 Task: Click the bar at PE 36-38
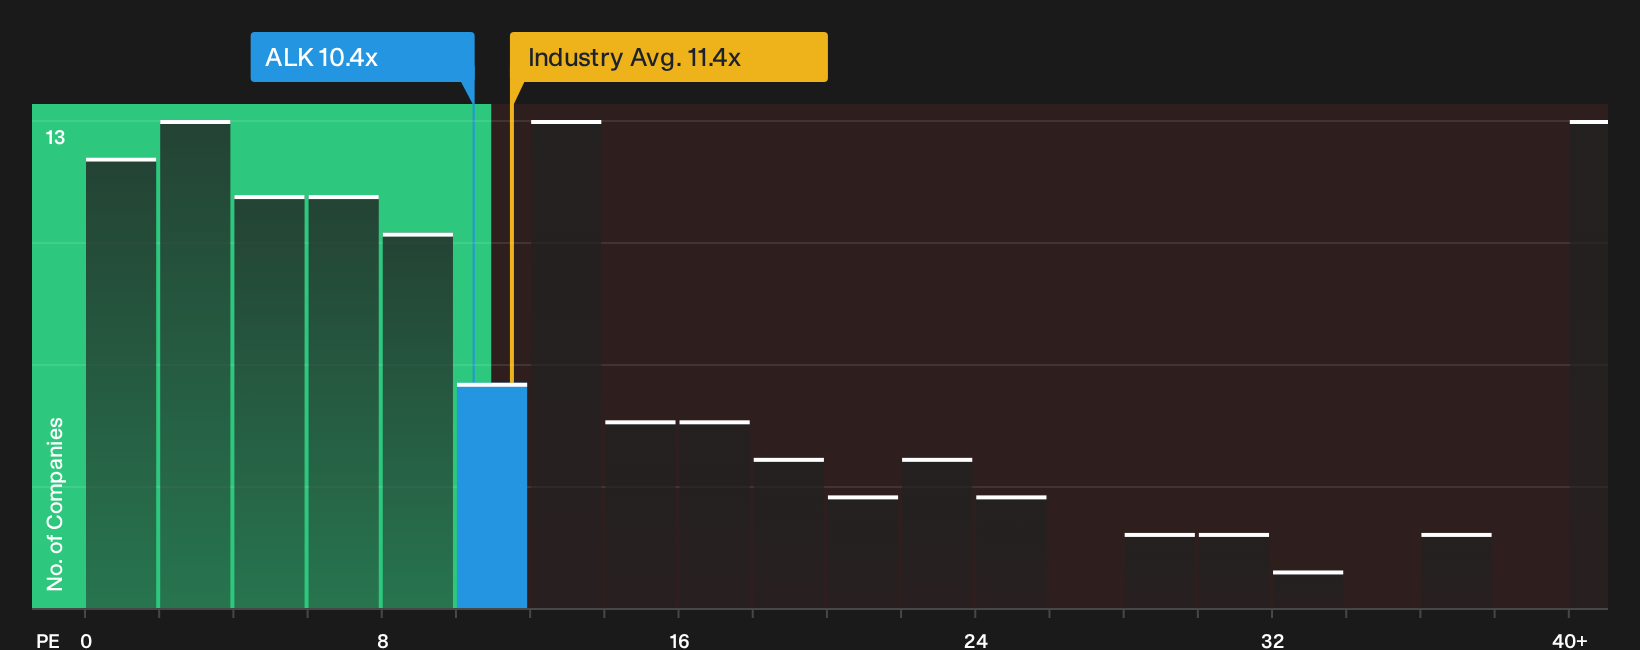1456,571
